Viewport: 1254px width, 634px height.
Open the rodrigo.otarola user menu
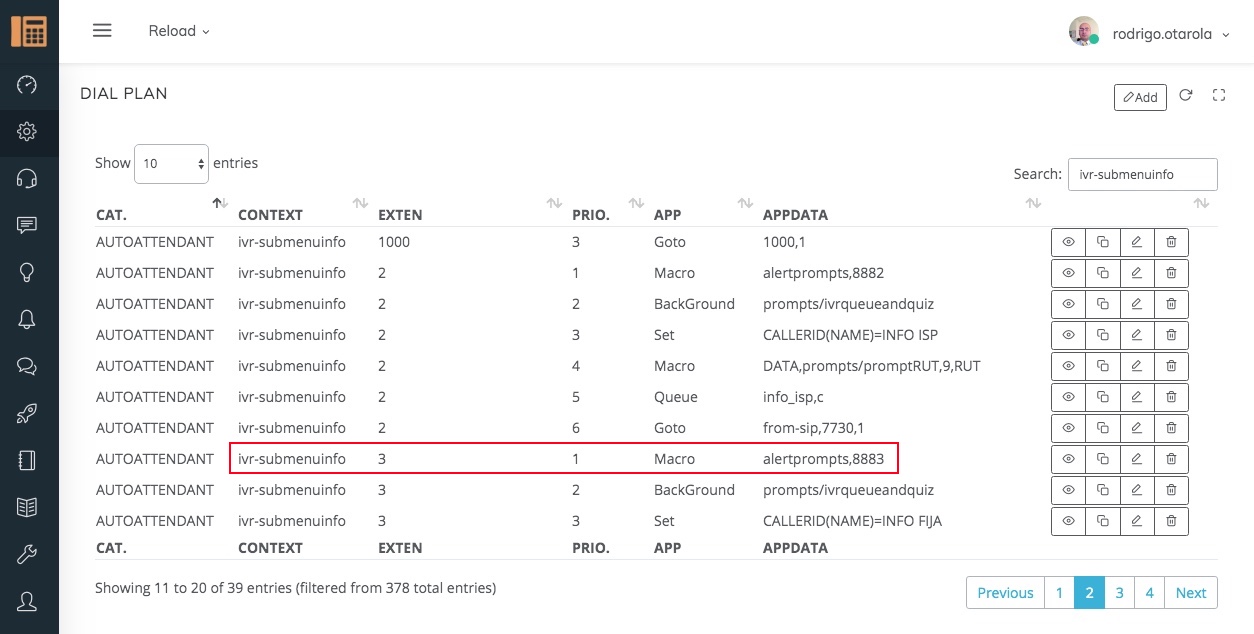click(x=1150, y=33)
